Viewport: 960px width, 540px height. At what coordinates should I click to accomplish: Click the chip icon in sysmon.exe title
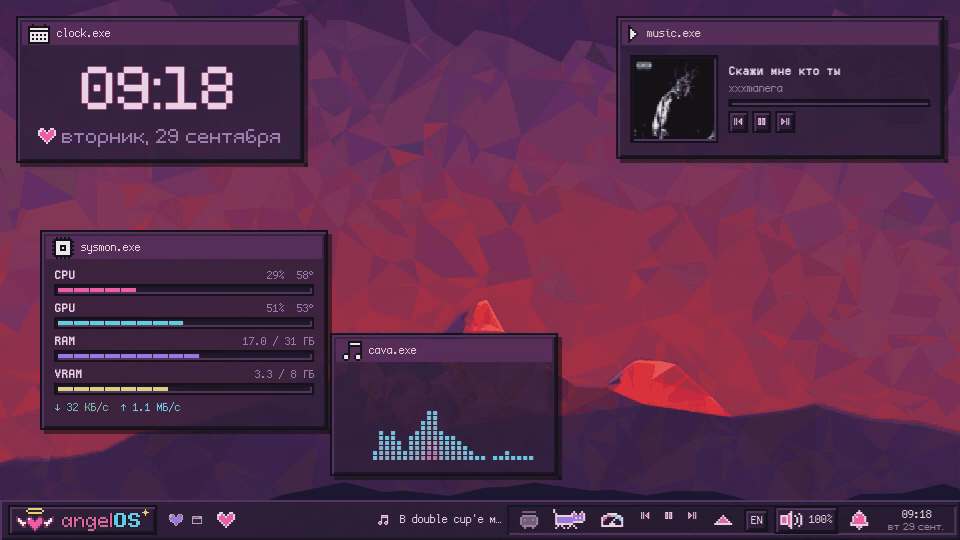click(x=62, y=247)
